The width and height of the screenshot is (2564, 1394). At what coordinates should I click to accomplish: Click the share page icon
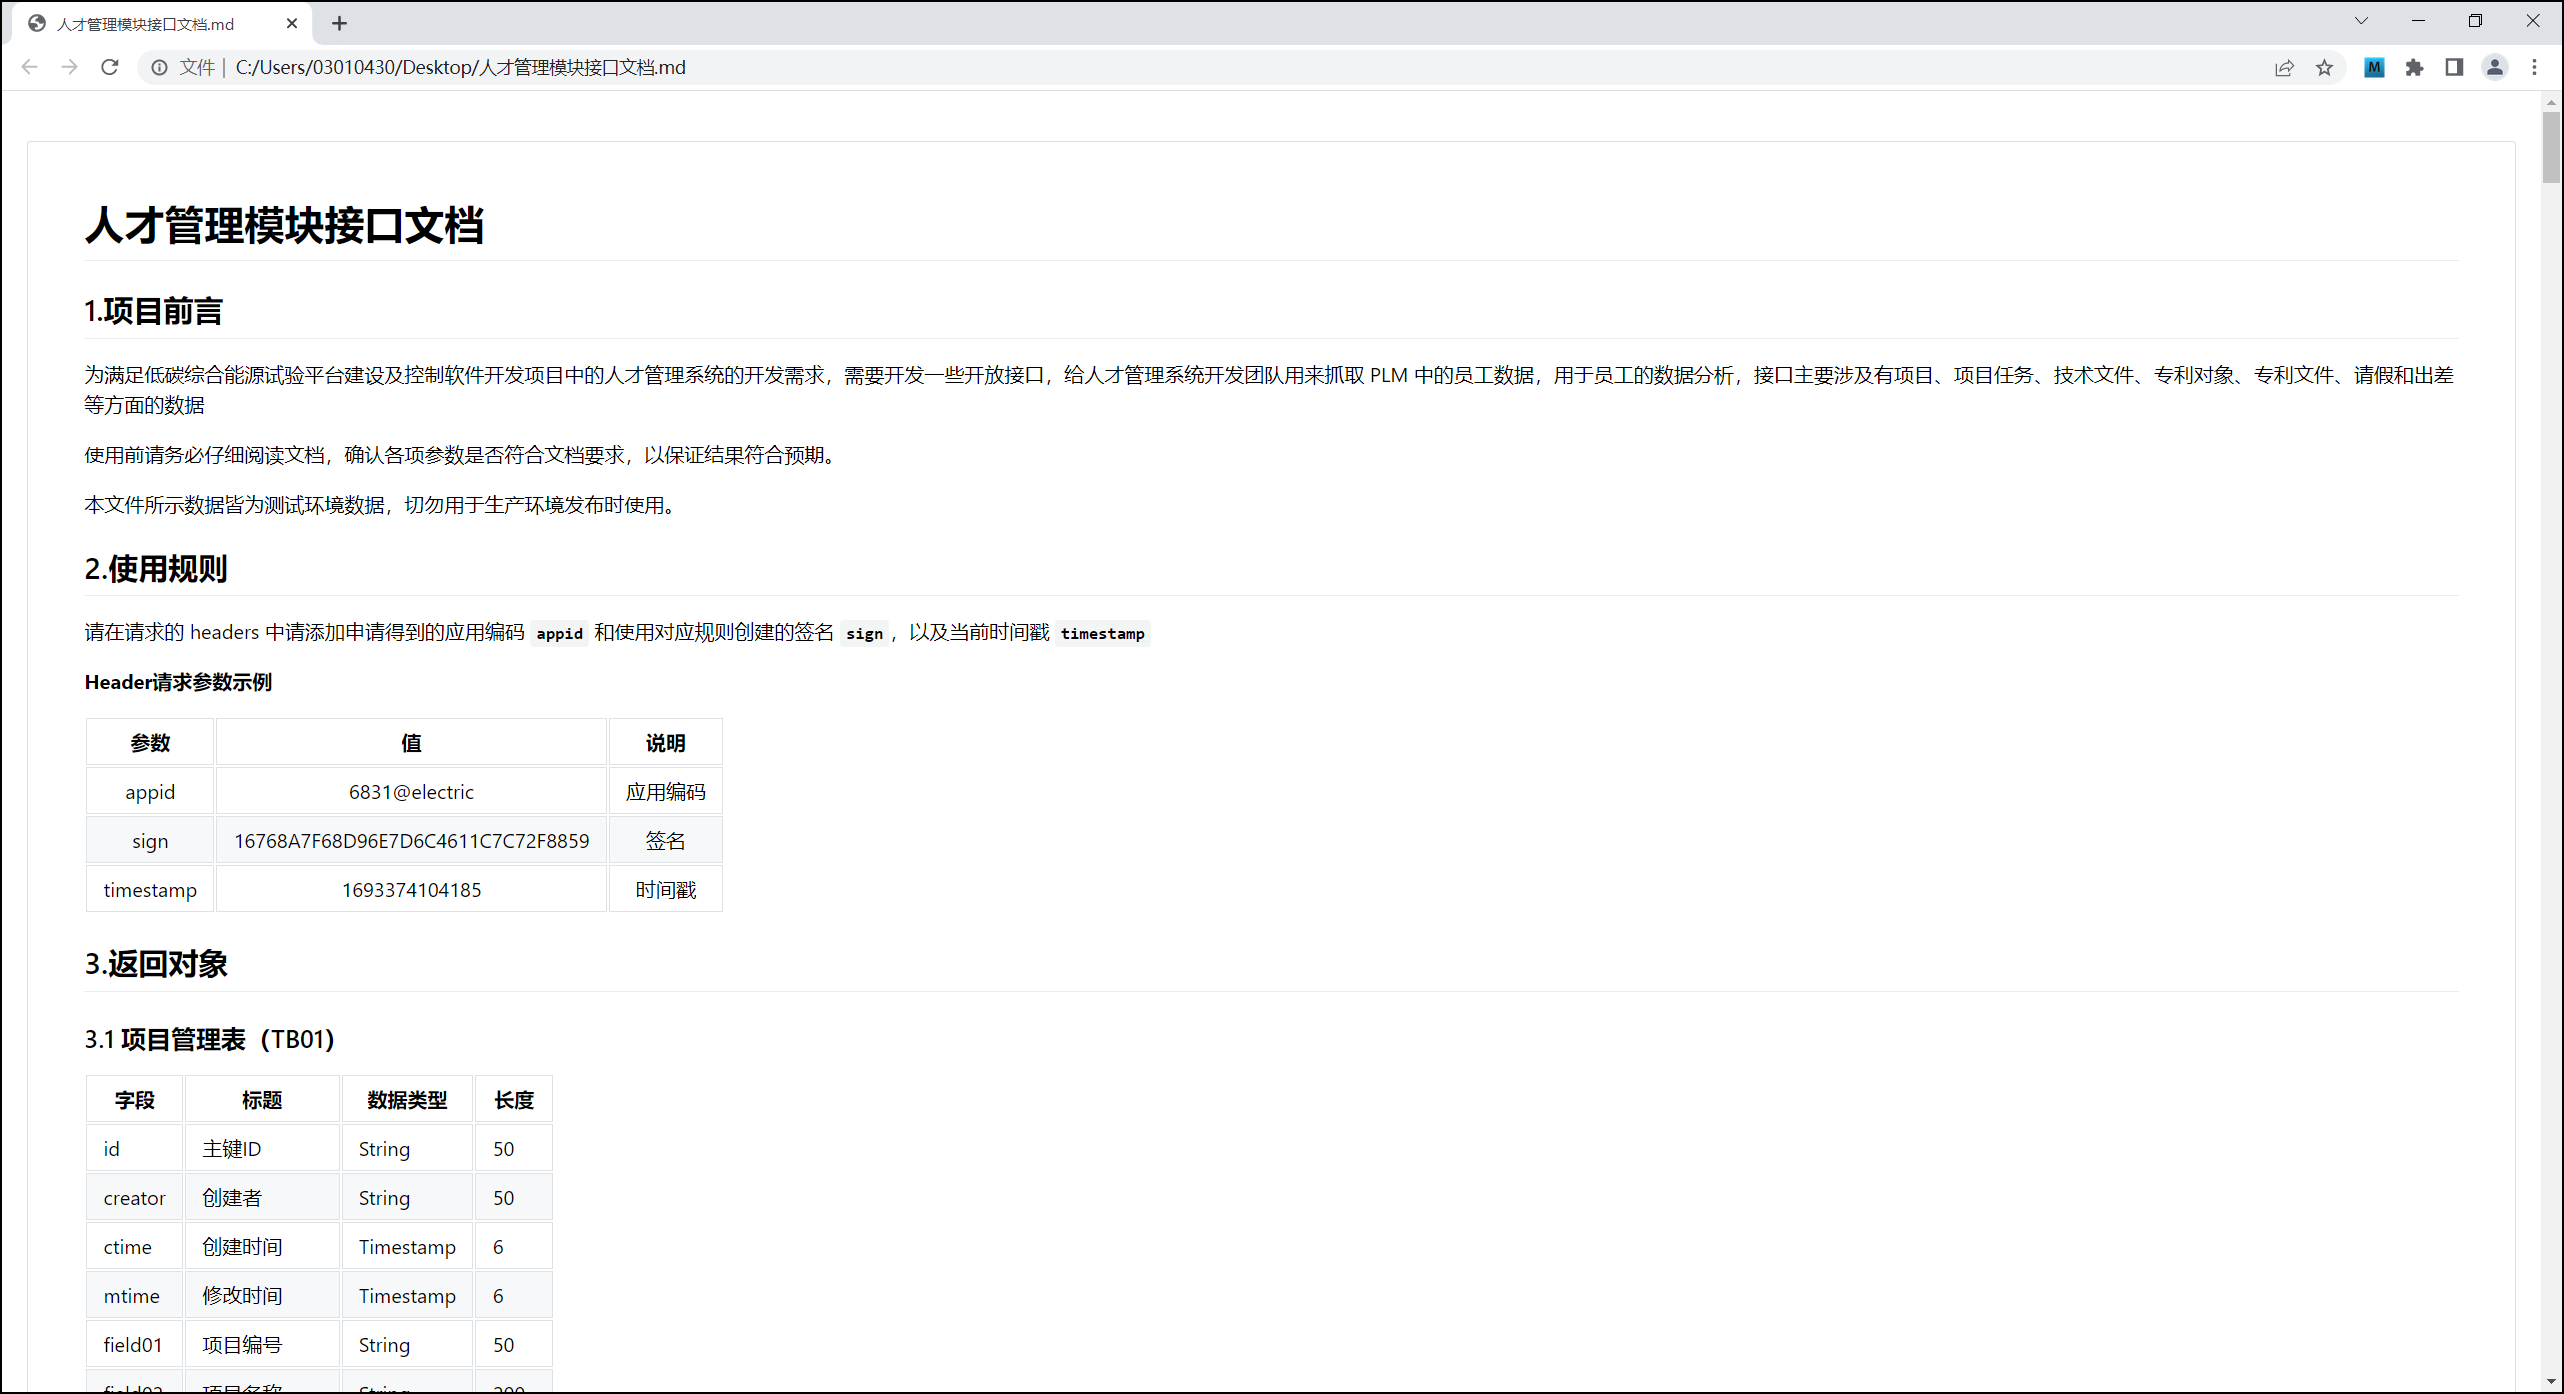[x=2284, y=67]
